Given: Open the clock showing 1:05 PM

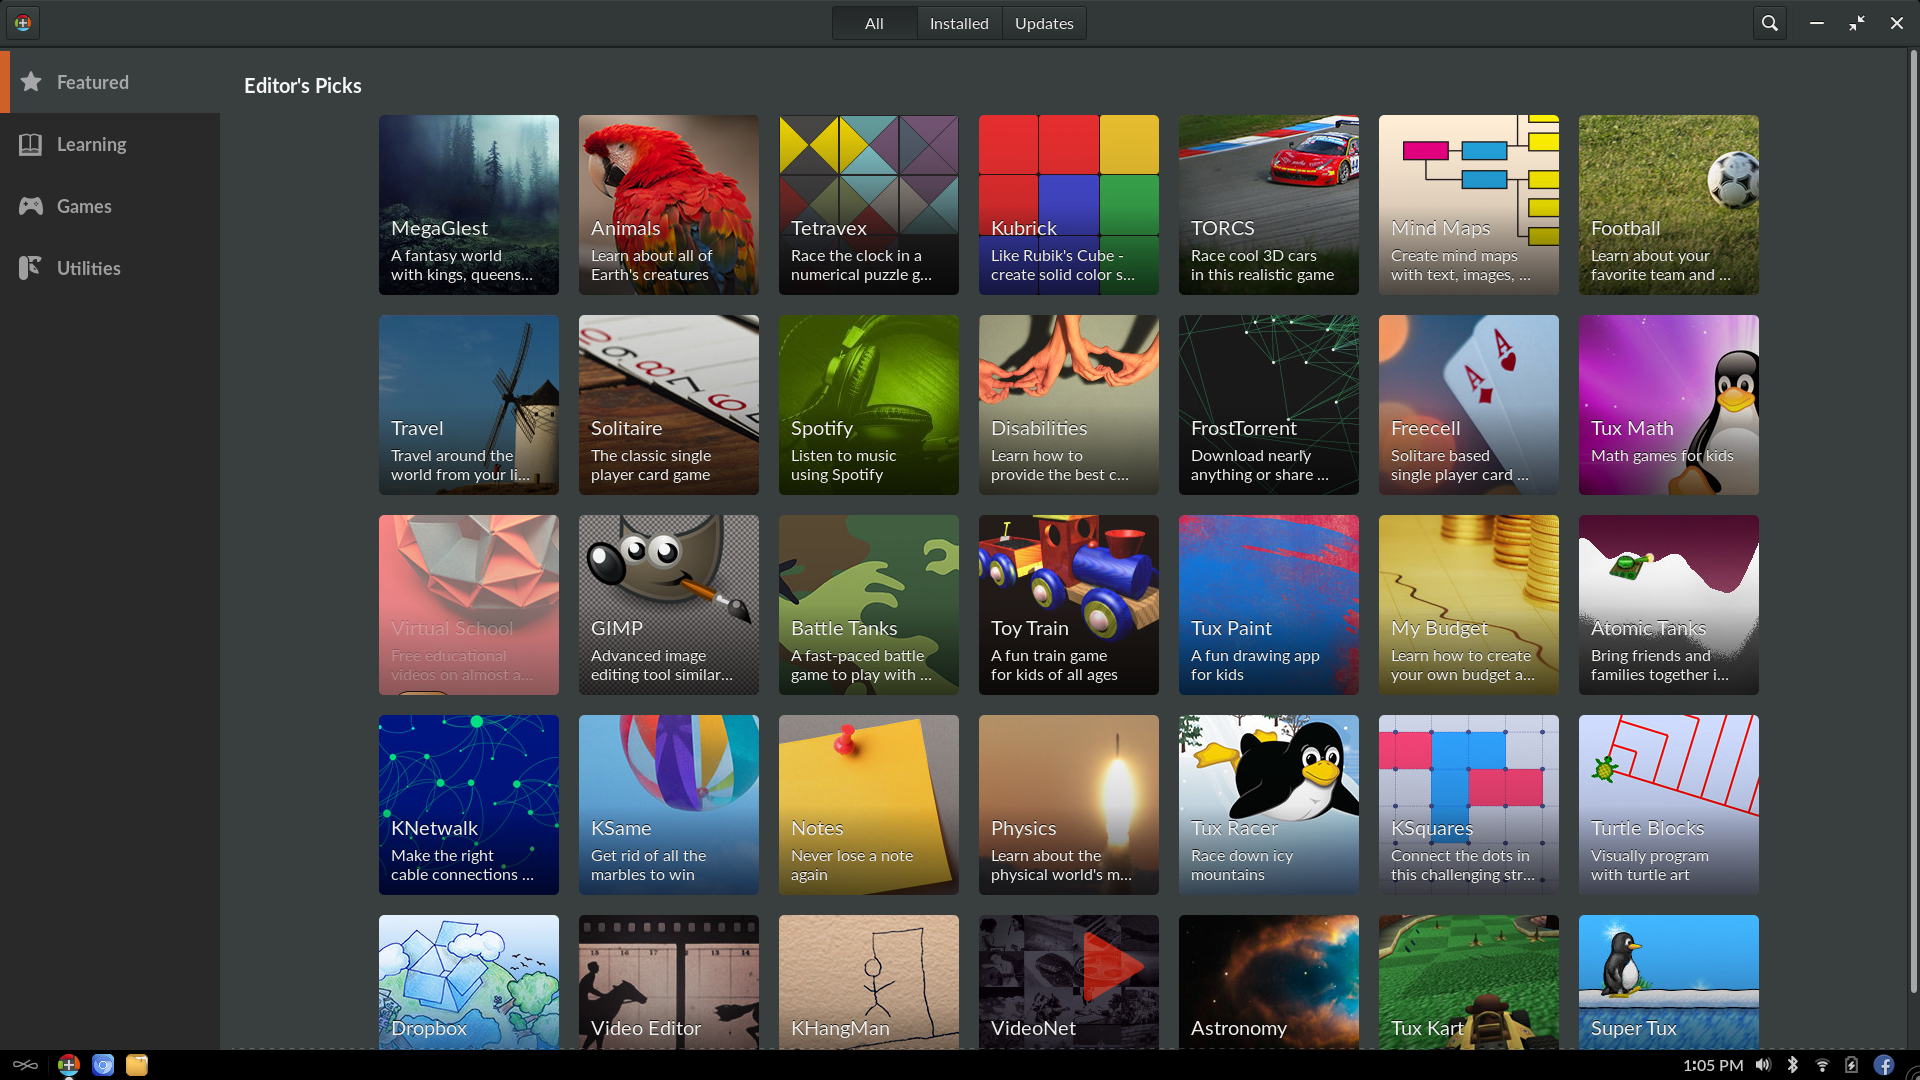Looking at the screenshot, I should (1712, 1065).
